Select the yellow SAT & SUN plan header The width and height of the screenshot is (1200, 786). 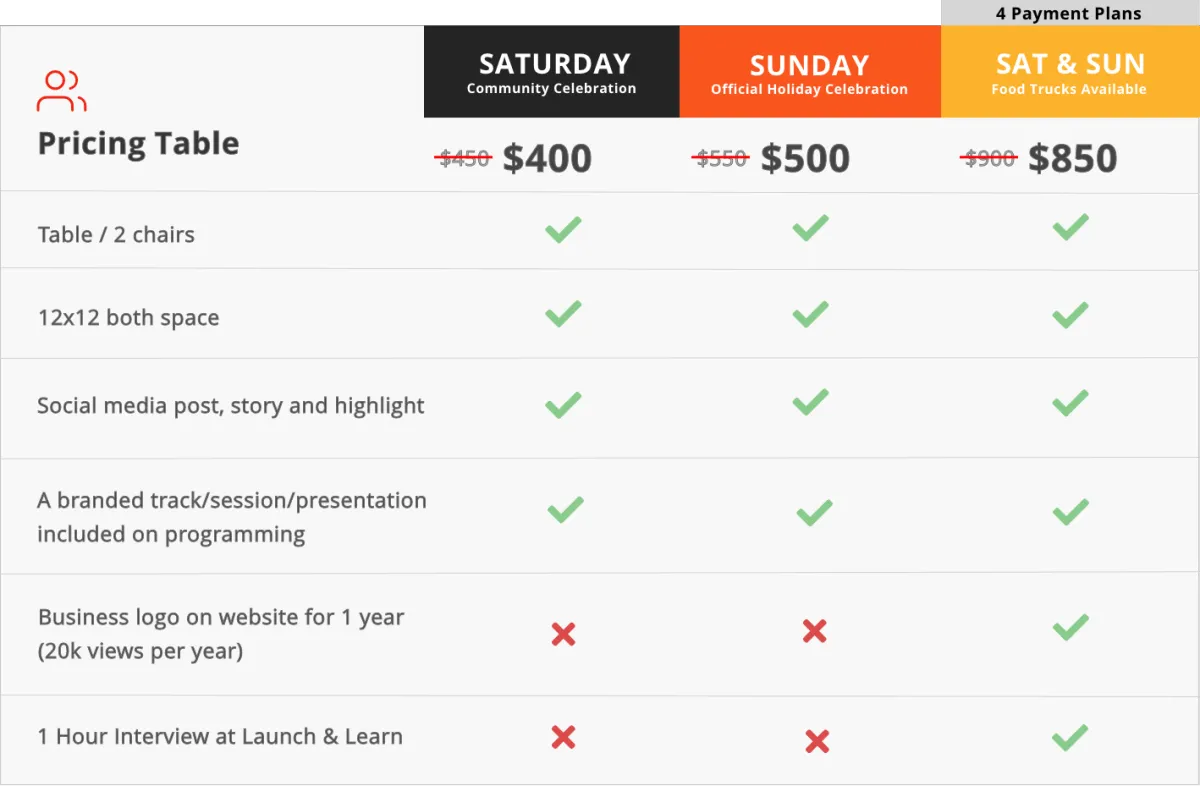pos(1070,72)
